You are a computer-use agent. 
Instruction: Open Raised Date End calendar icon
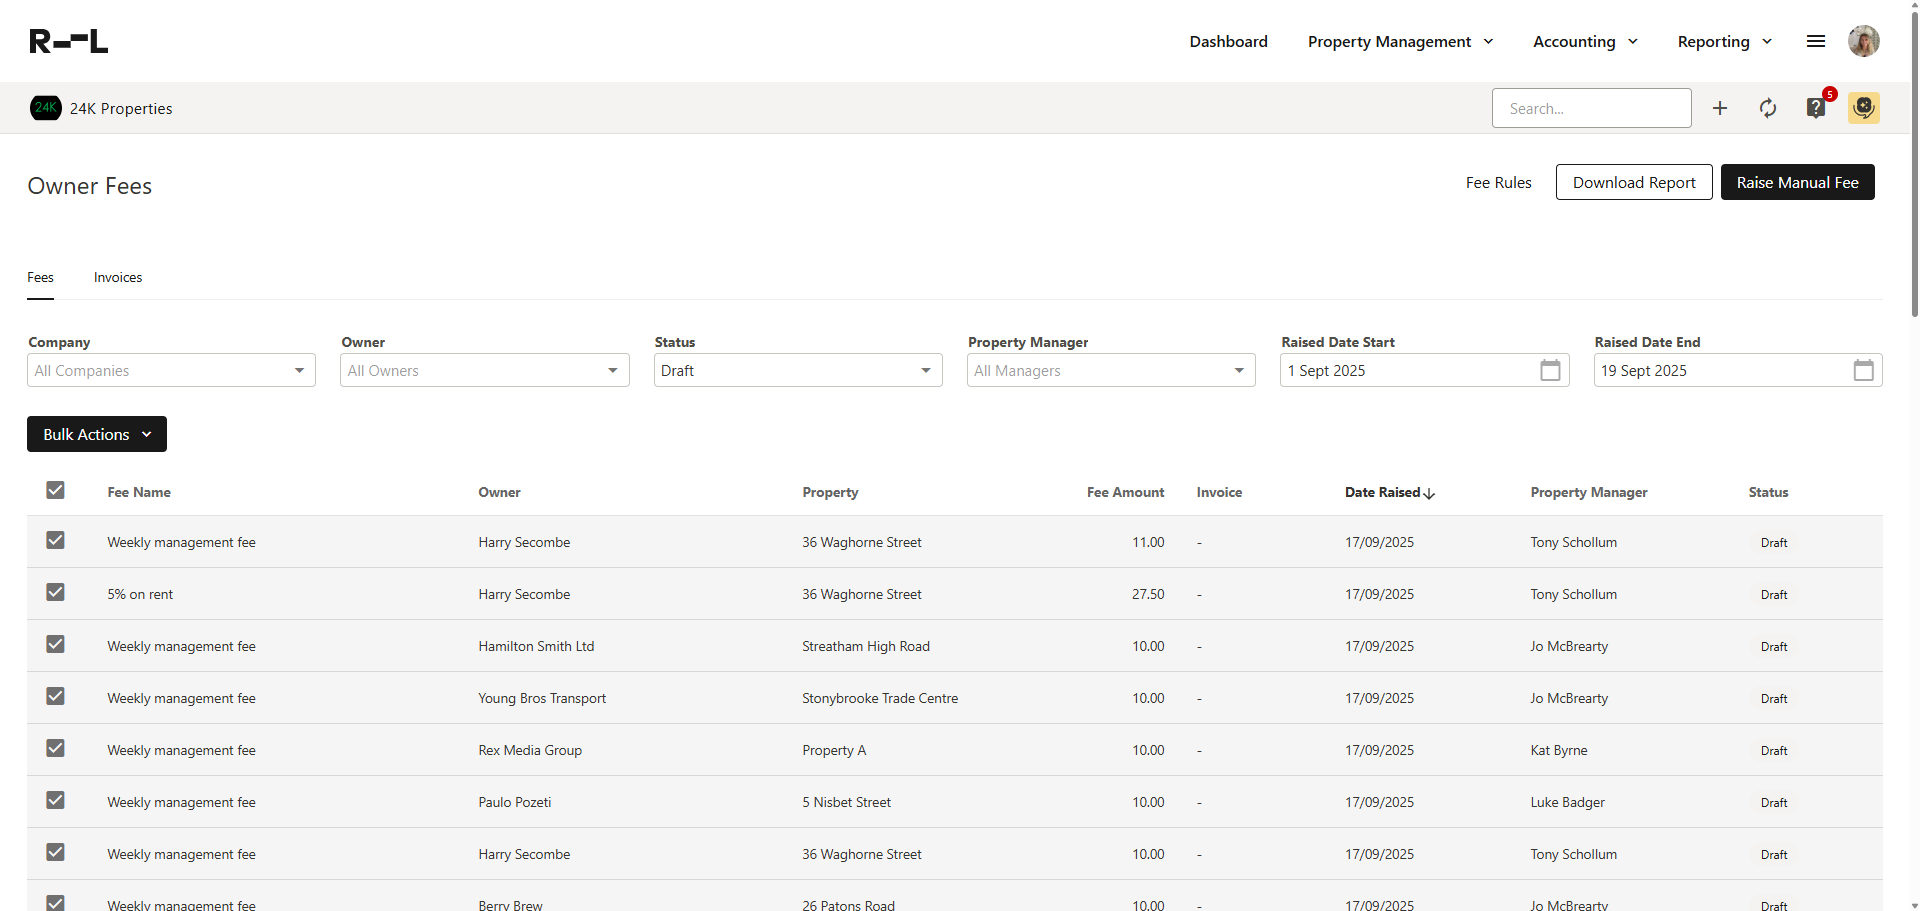point(1863,371)
